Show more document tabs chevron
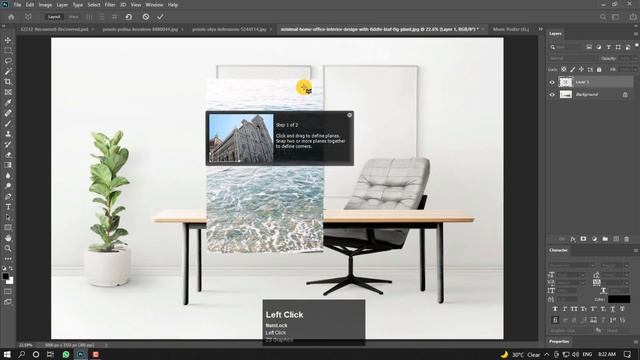The width and height of the screenshot is (640, 360). [x=540, y=29]
